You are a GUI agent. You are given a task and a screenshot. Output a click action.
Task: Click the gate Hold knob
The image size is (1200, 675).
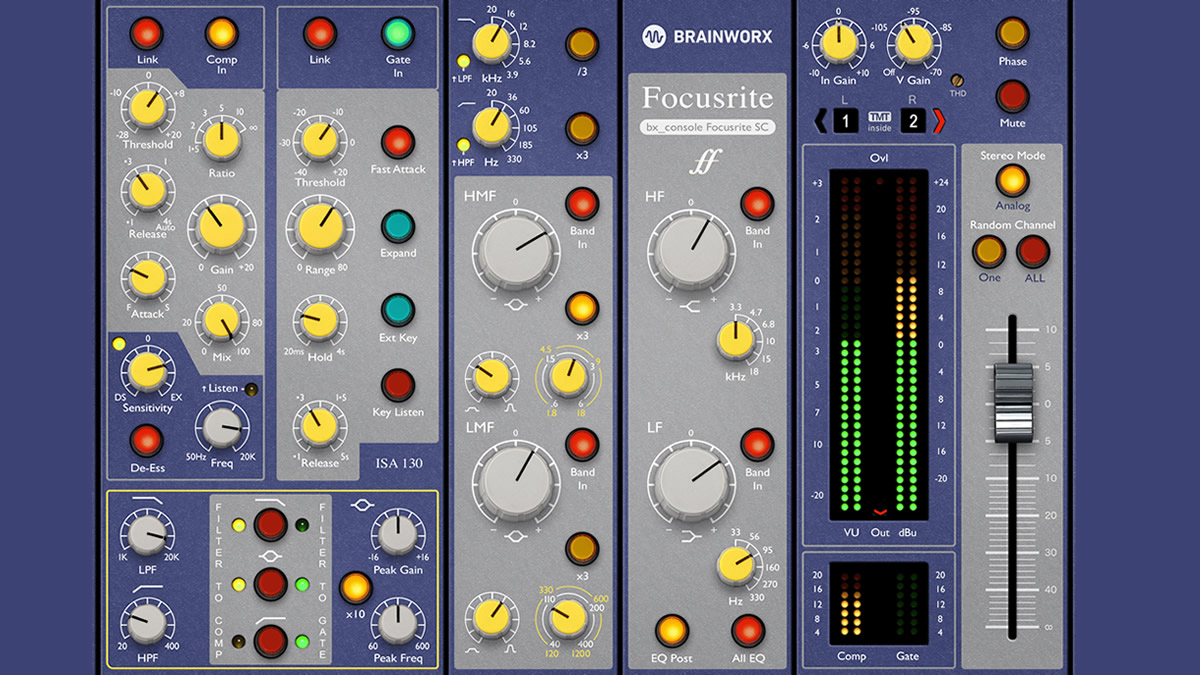[x=319, y=322]
